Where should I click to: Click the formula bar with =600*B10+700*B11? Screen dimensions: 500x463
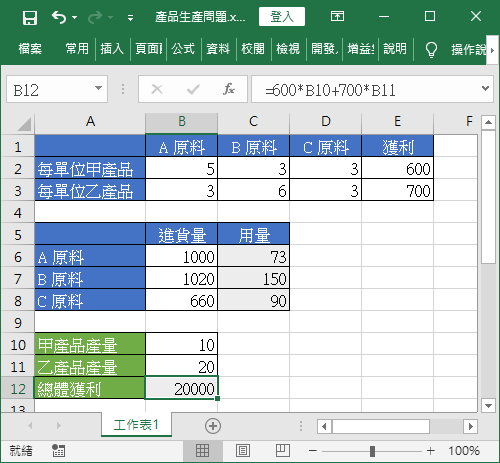[x=365, y=89]
